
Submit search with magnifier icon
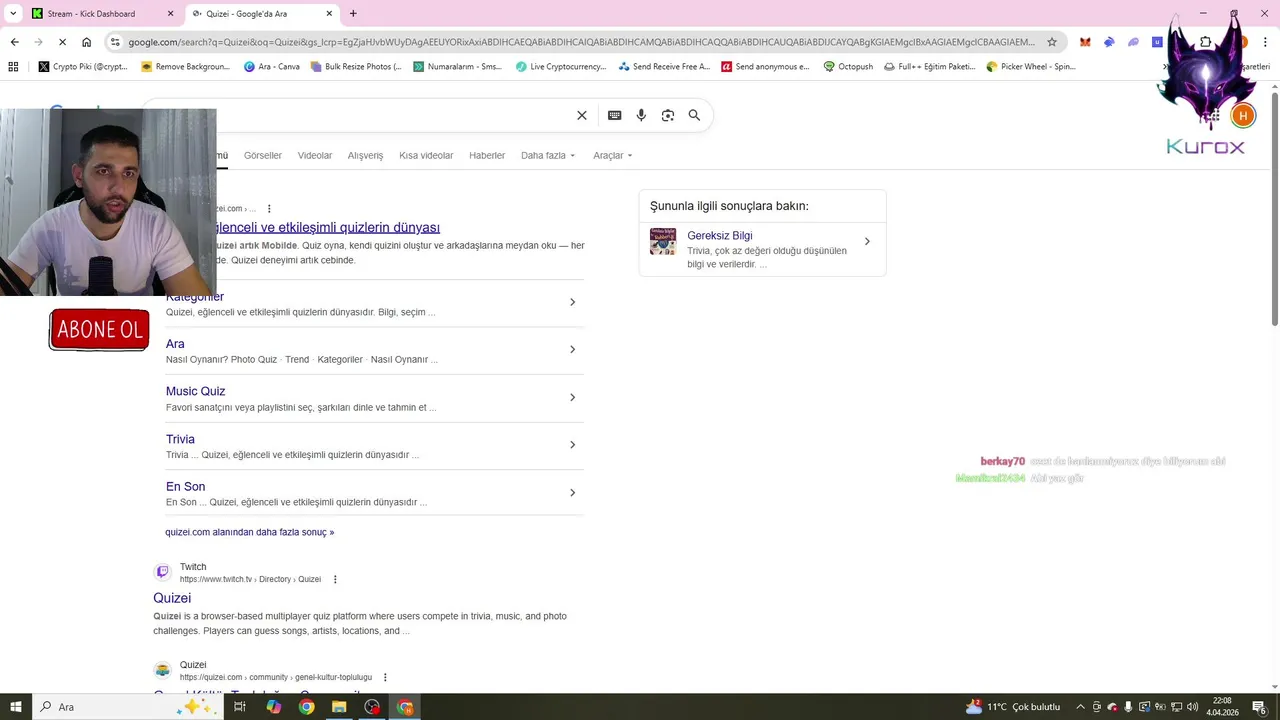click(x=694, y=115)
